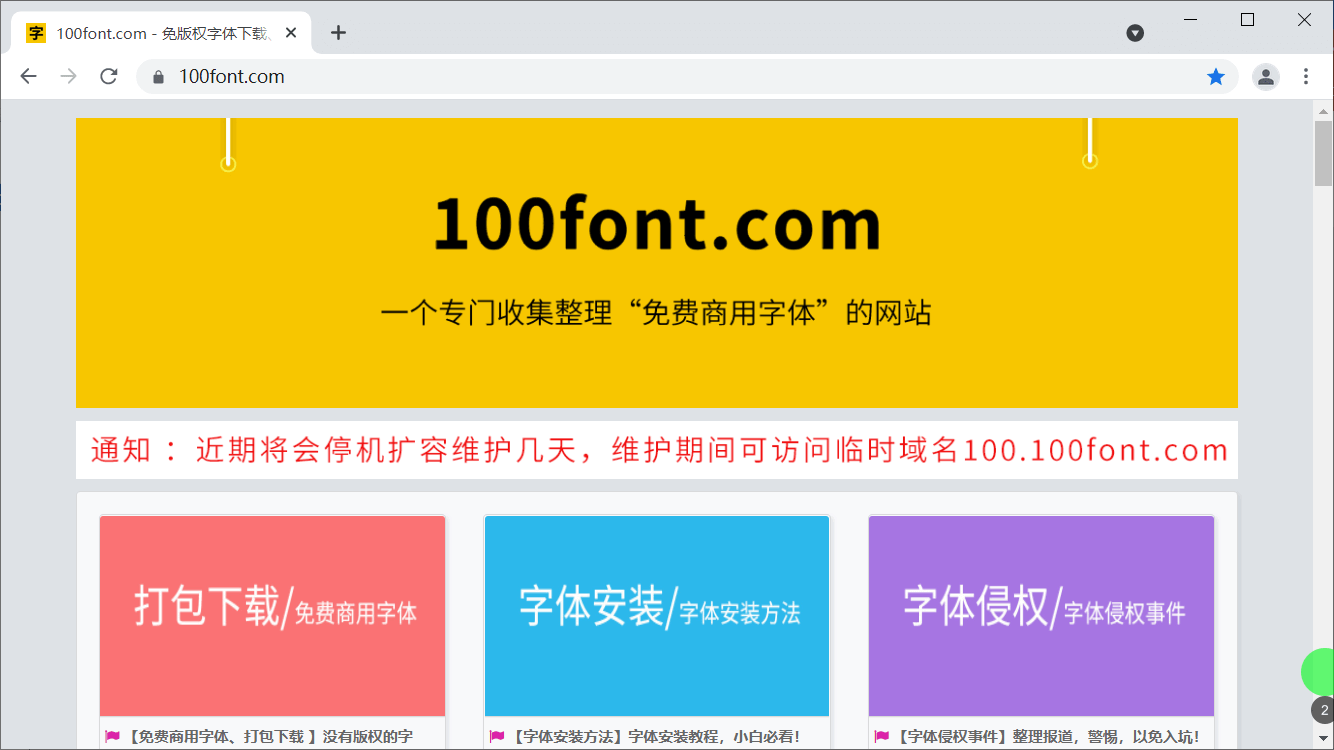This screenshot has width=1334, height=750.
Task: Open the user profile avatar icon
Action: (1266, 77)
